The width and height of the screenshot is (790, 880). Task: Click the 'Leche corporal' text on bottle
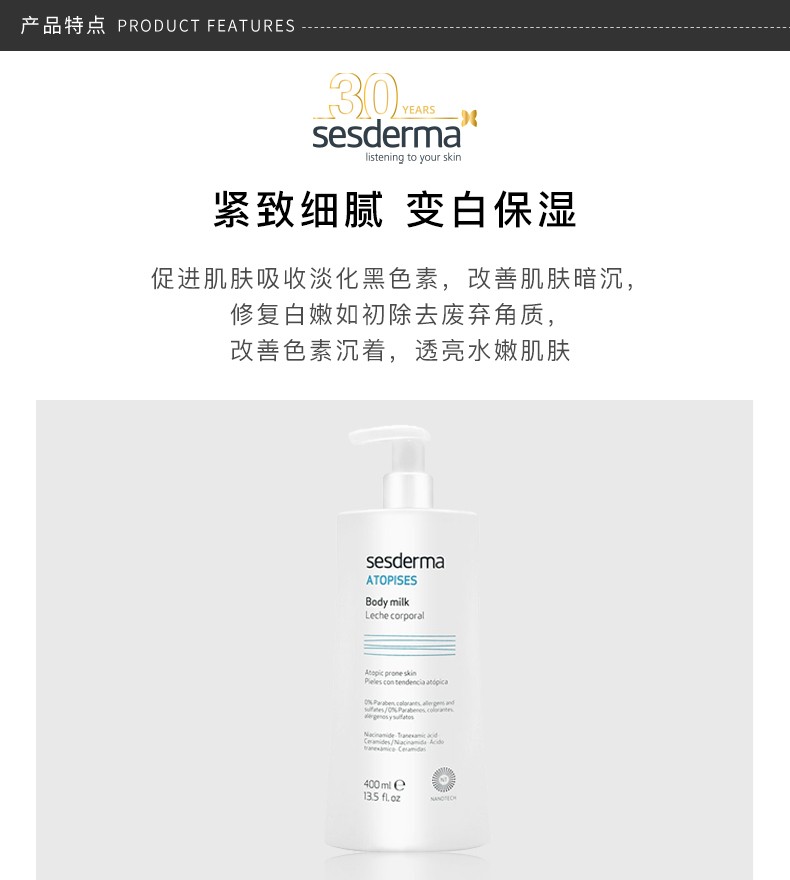coord(394,616)
